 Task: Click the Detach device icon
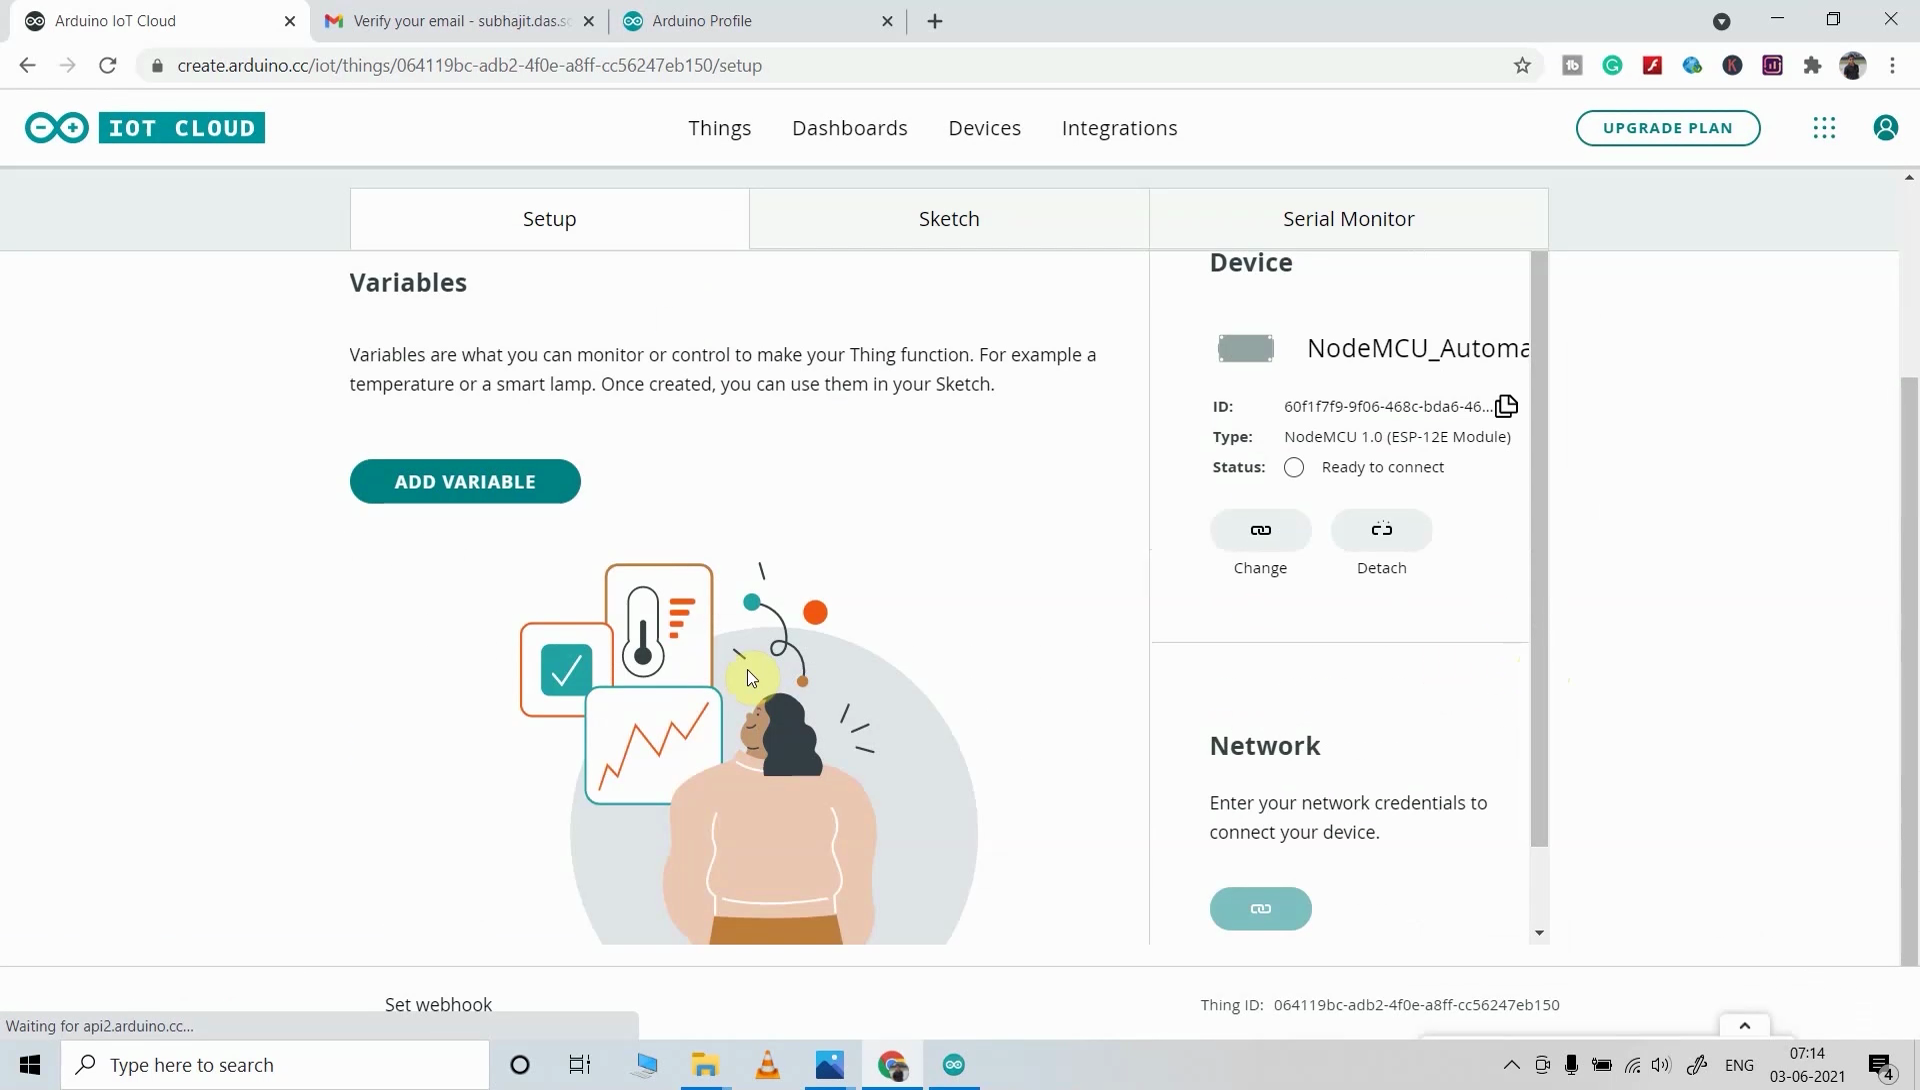(x=1381, y=530)
